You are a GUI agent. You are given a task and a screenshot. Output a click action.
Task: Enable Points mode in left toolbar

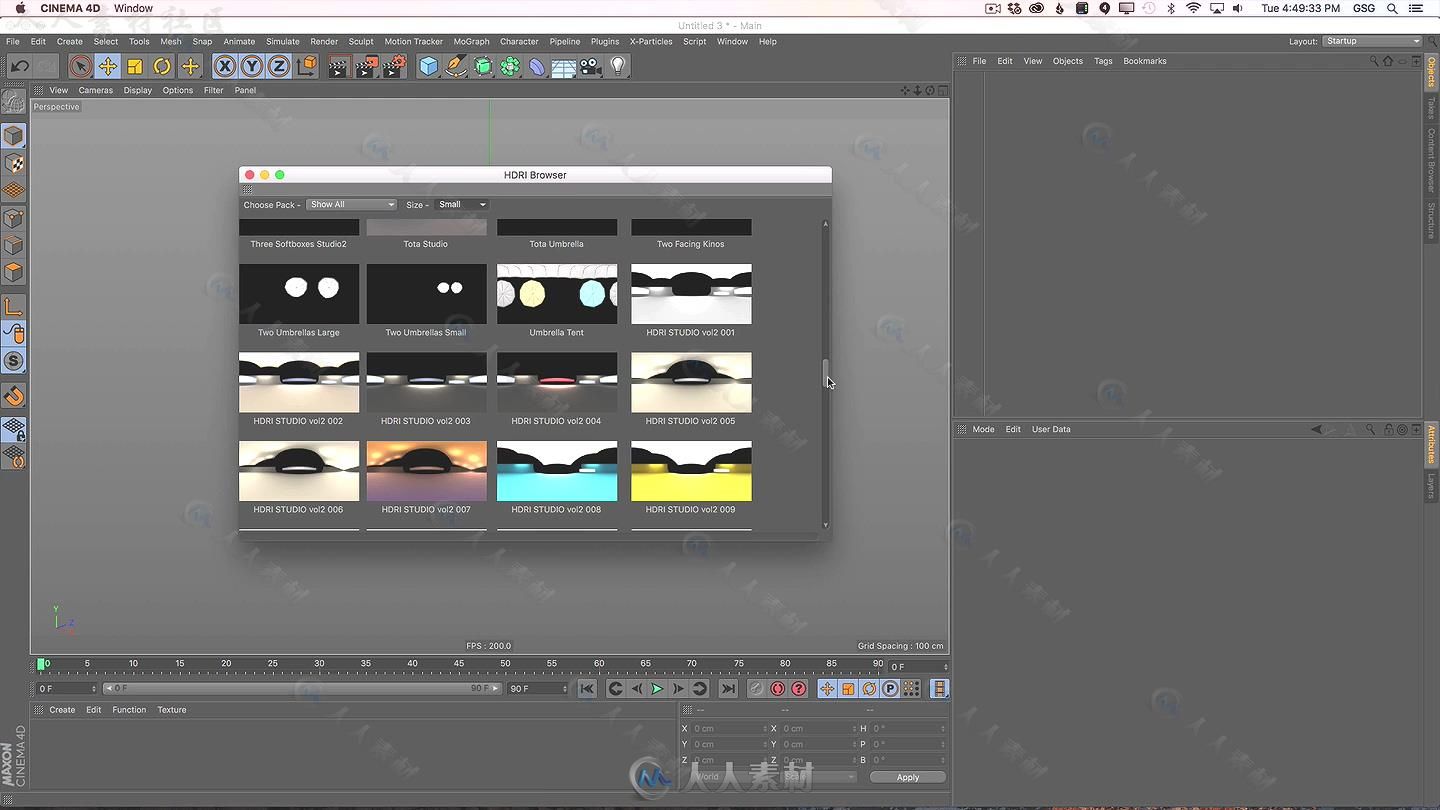(14, 217)
